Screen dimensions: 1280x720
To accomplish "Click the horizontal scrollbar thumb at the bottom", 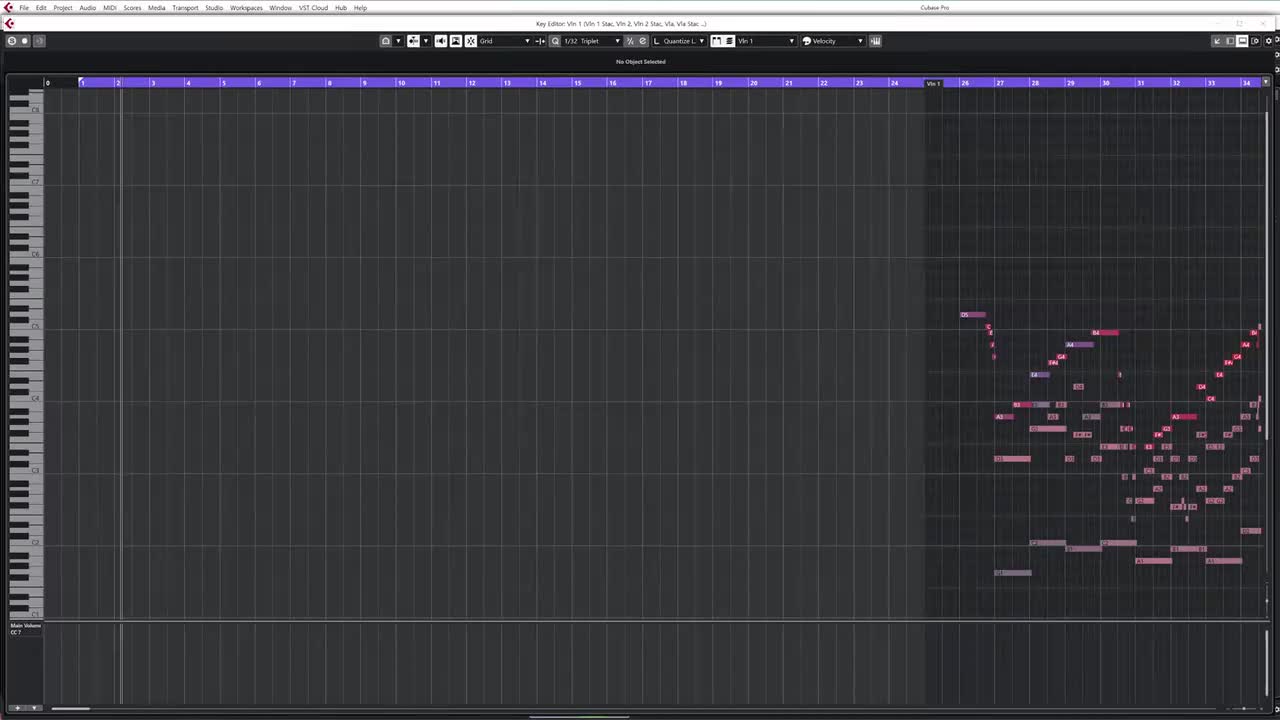I will (x=70, y=709).
